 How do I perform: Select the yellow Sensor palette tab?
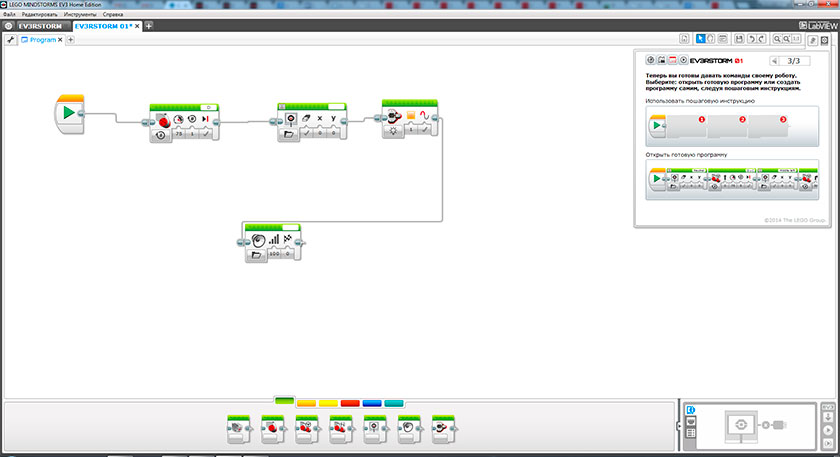tap(328, 403)
